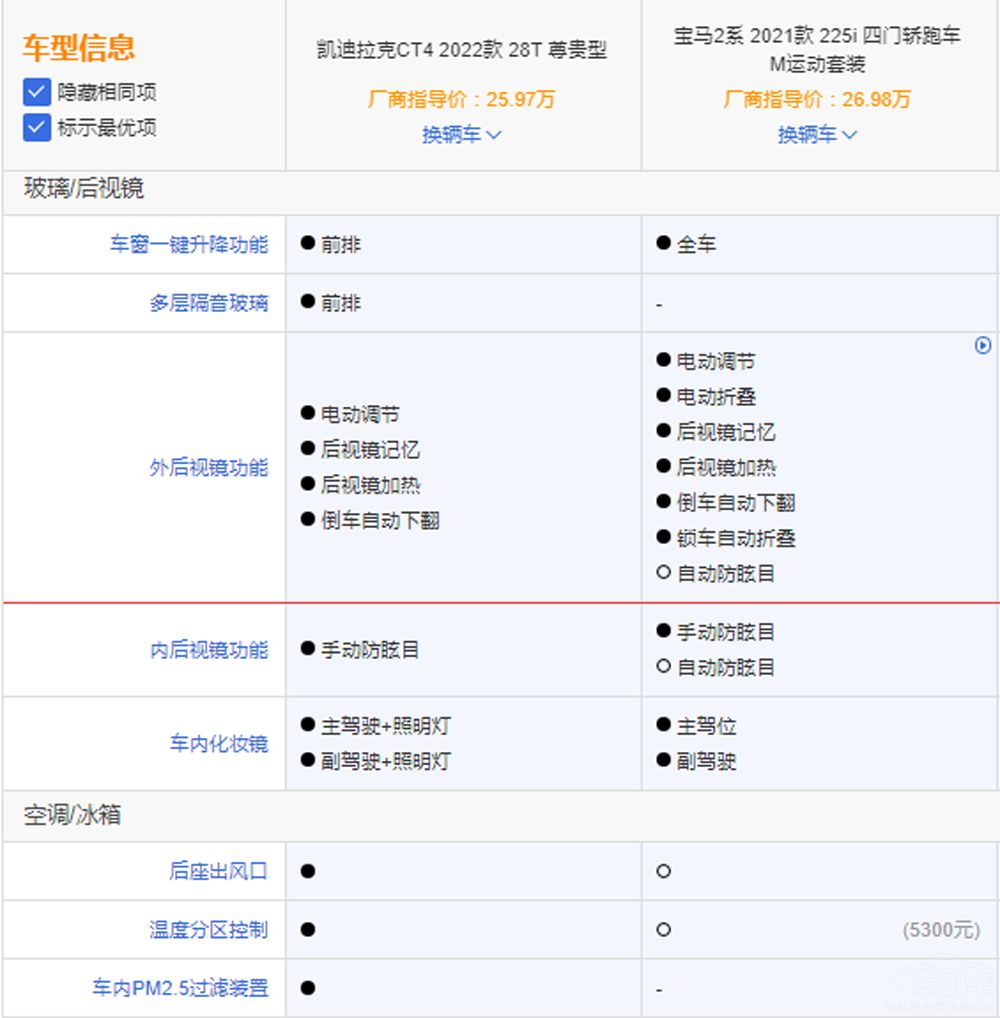Screen dimensions: 1000x1018
Task: Toggle the 隐藏相同项 checkbox
Action: (x=37, y=93)
